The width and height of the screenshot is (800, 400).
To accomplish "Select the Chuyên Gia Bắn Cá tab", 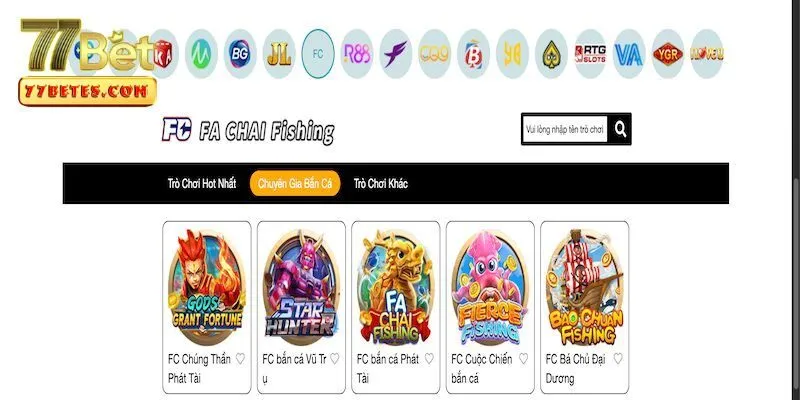I will pos(295,184).
